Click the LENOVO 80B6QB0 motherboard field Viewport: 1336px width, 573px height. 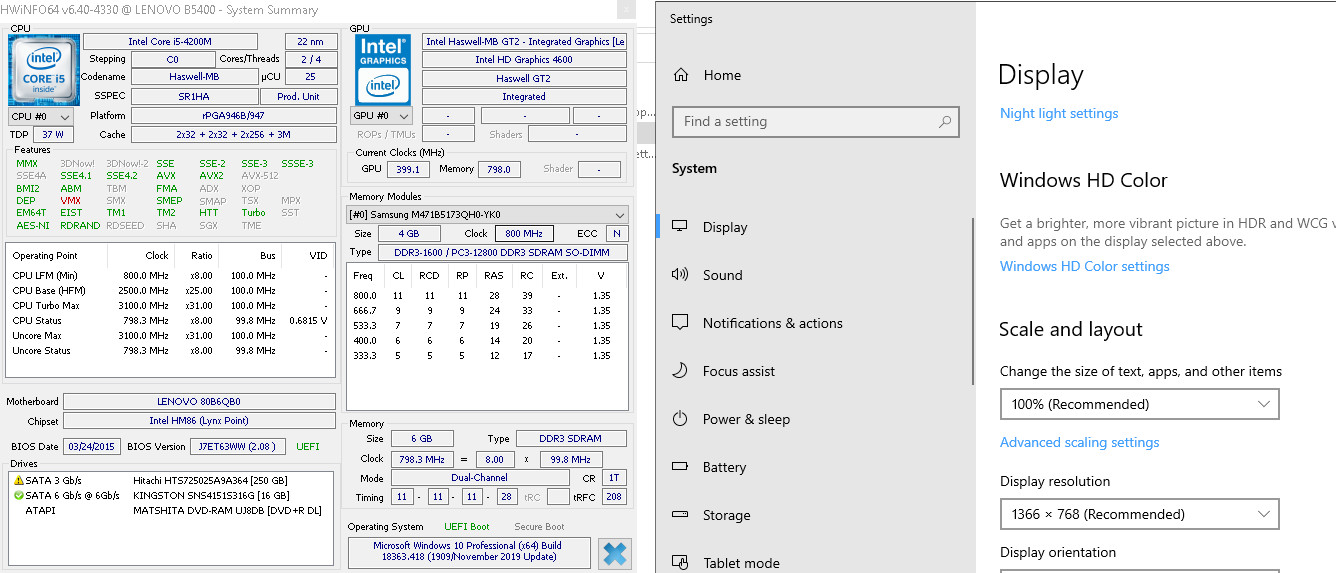point(199,402)
